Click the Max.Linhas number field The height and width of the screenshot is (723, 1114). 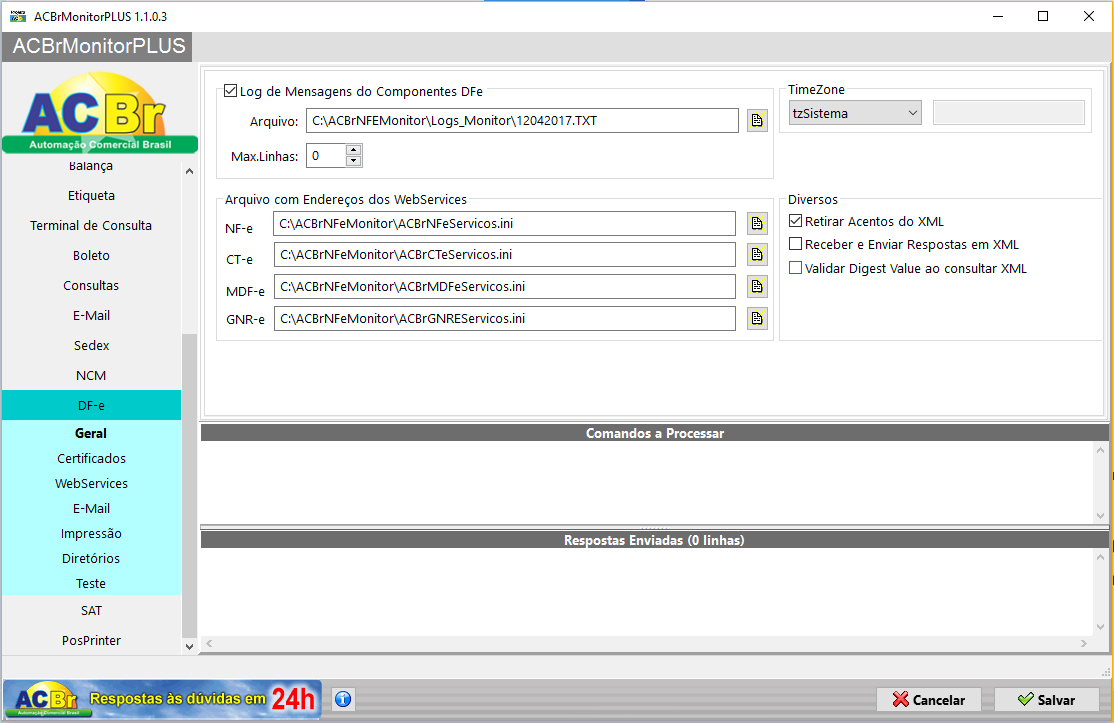click(326, 156)
